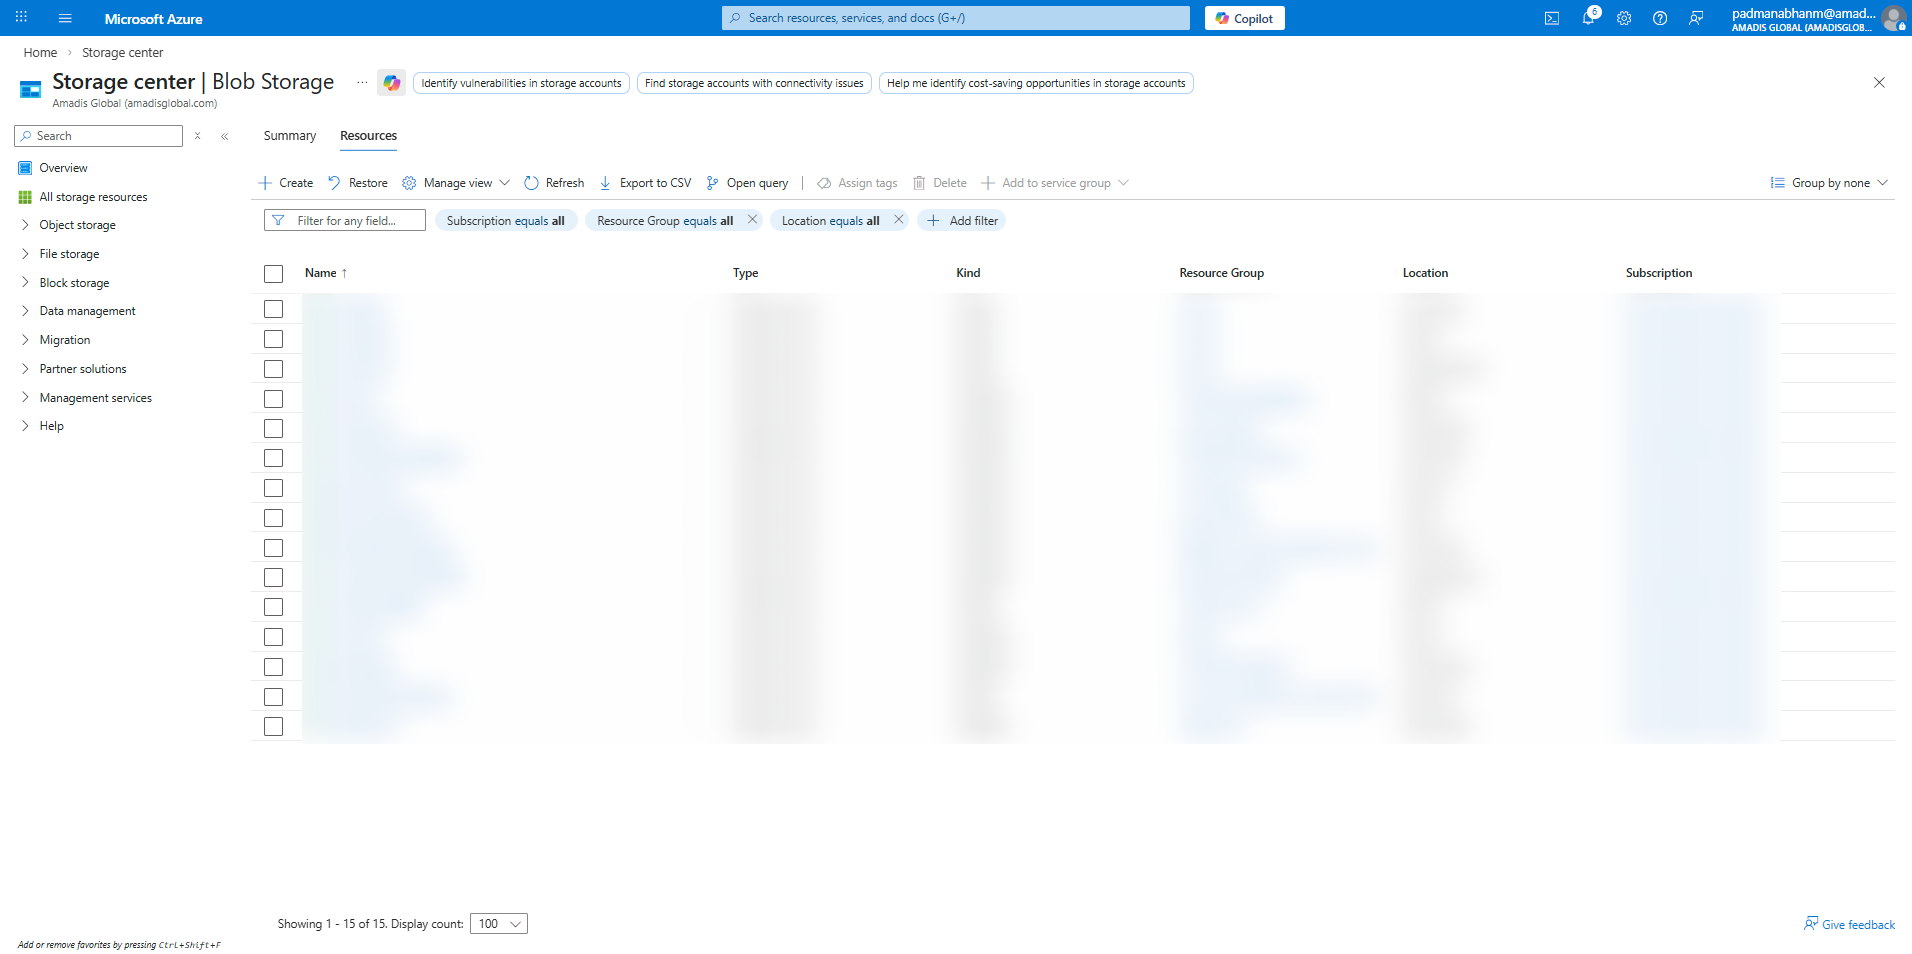Image resolution: width=1912 pixels, height=954 pixels.
Task: Select All storage resources in sidebar
Action: [93, 197]
